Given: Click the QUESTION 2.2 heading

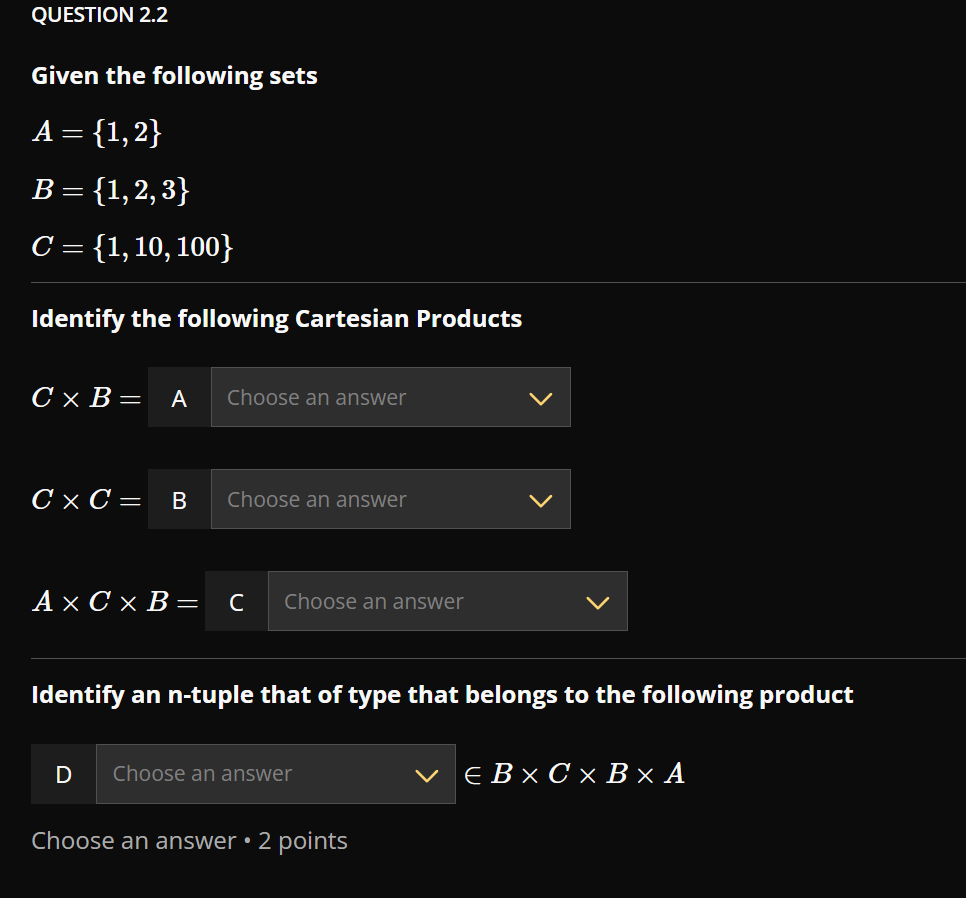Looking at the screenshot, I should 99,15.
